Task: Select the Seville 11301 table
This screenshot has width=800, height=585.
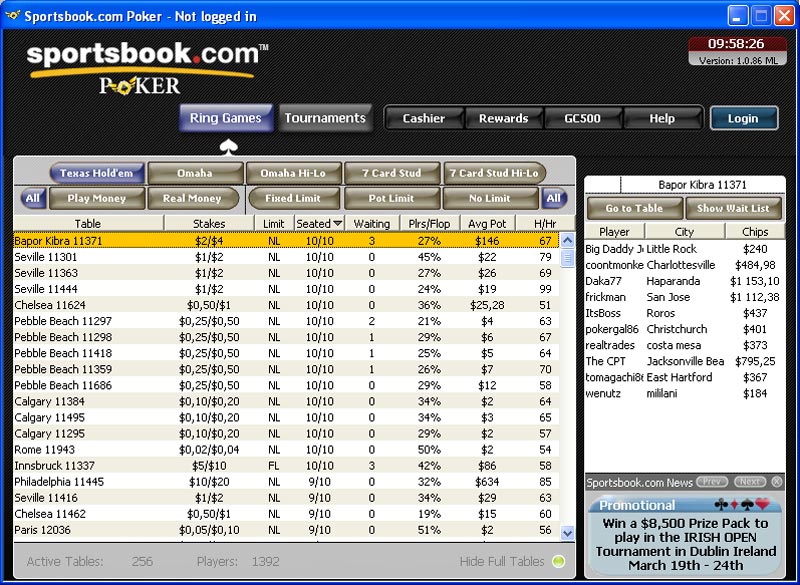Action: 286,257
